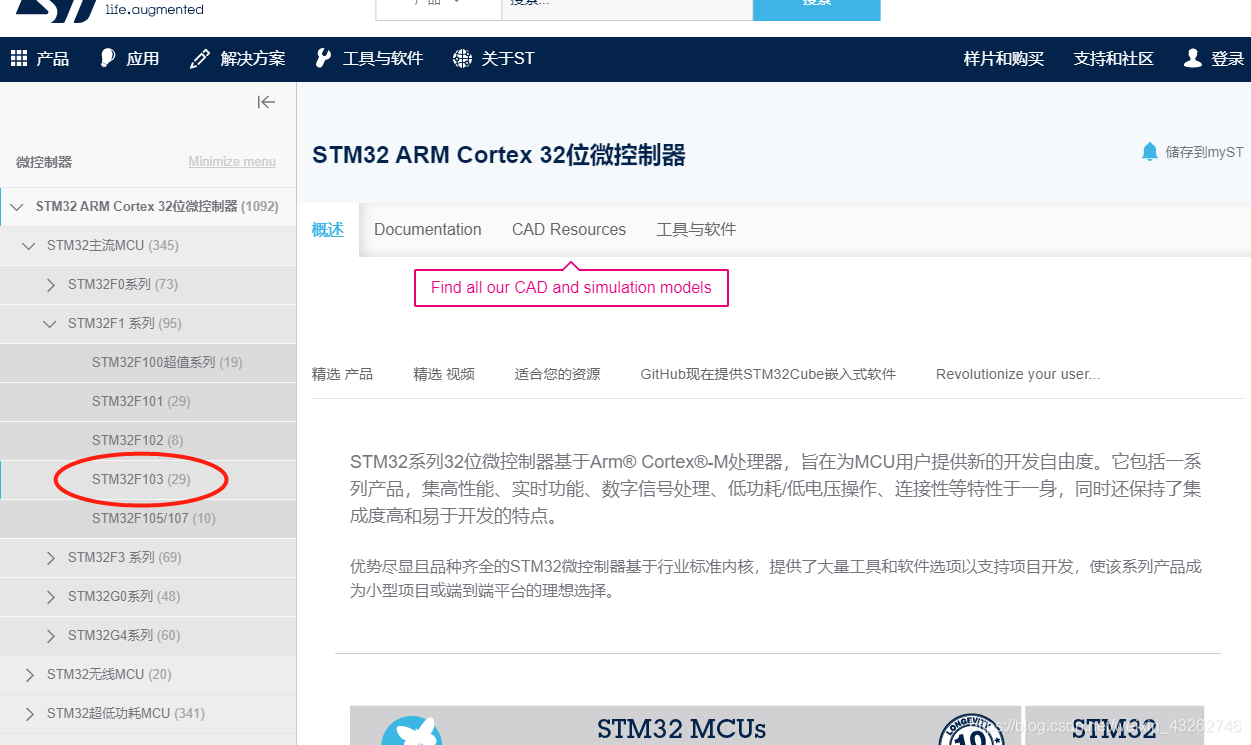The height and width of the screenshot is (745, 1251).
Task: Click STM32超低功耗MCU (341) label
Action: pos(126,714)
